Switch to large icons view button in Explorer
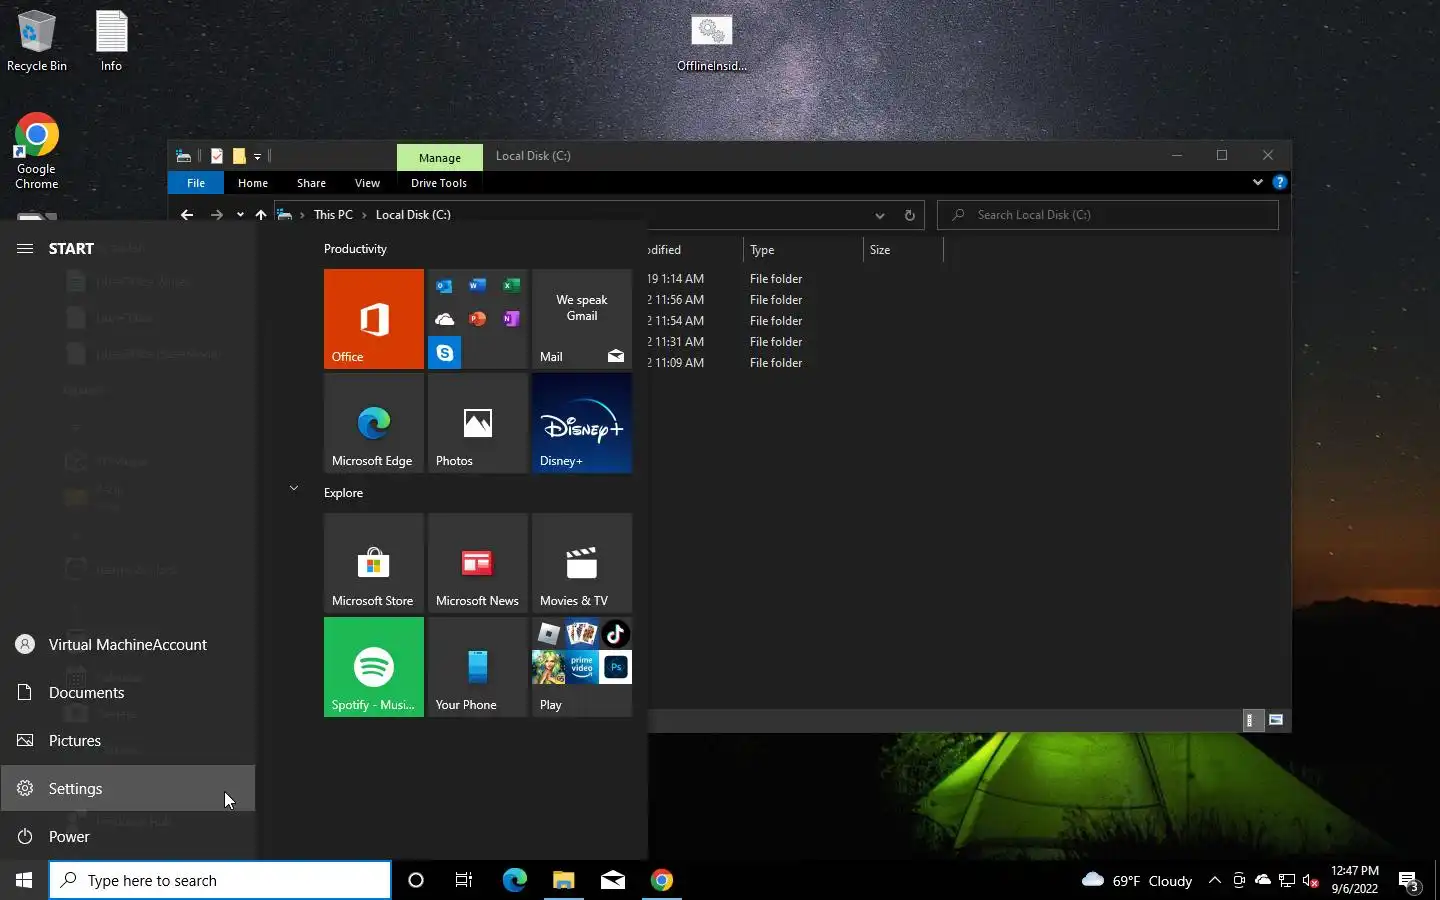This screenshot has width=1440, height=900. click(1276, 720)
